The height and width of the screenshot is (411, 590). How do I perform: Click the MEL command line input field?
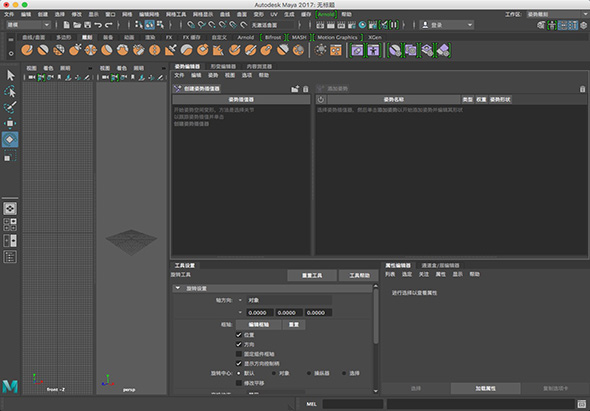(353, 404)
